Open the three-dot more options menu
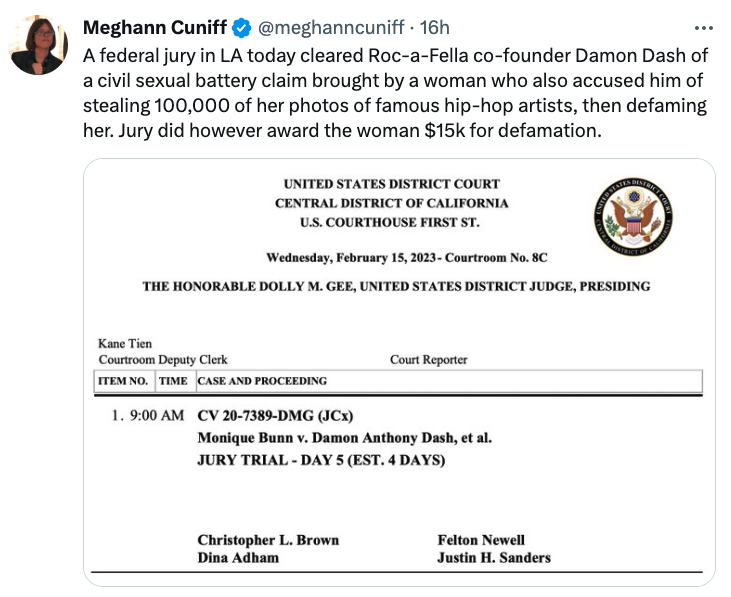Screen dimensions: 731x597 click(703, 28)
